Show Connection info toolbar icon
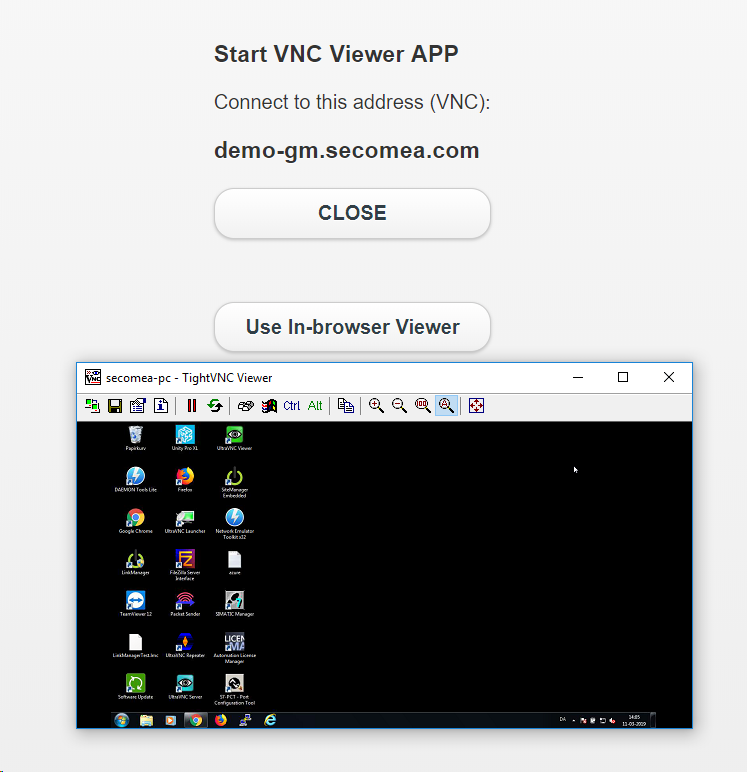Screen dimensions: 747x772 point(161,406)
